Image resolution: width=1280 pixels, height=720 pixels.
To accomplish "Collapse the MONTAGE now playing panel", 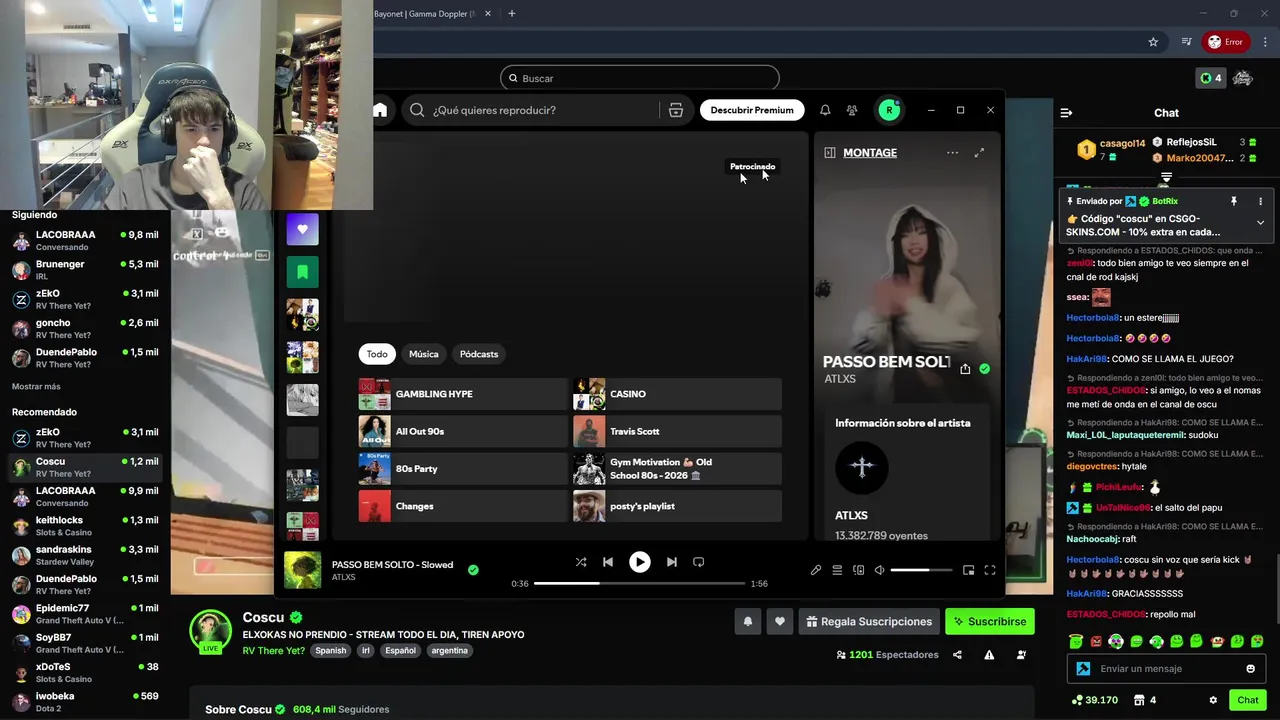I will (830, 153).
